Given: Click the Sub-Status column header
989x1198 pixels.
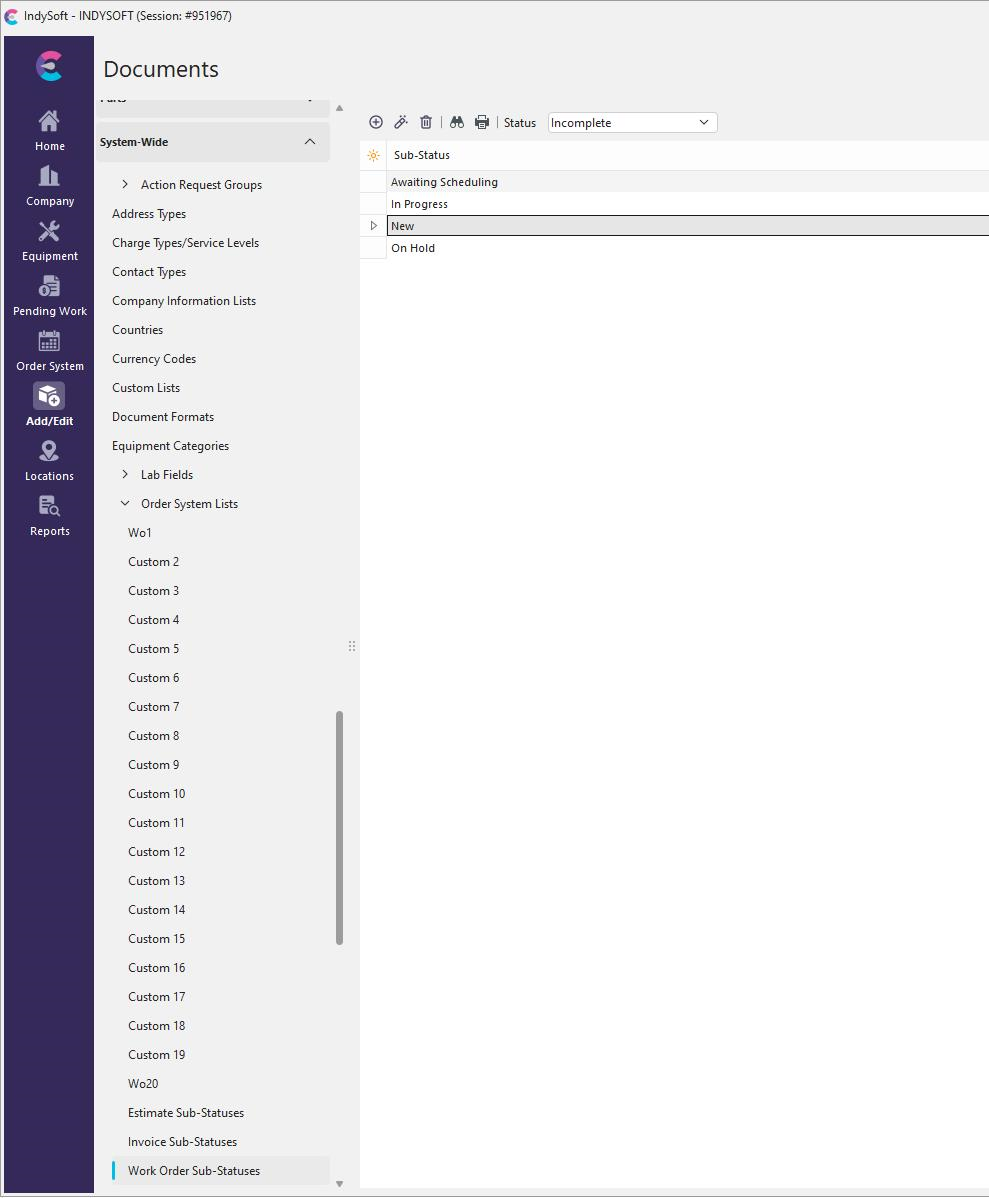Looking at the screenshot, I should (x=422, y=155).
